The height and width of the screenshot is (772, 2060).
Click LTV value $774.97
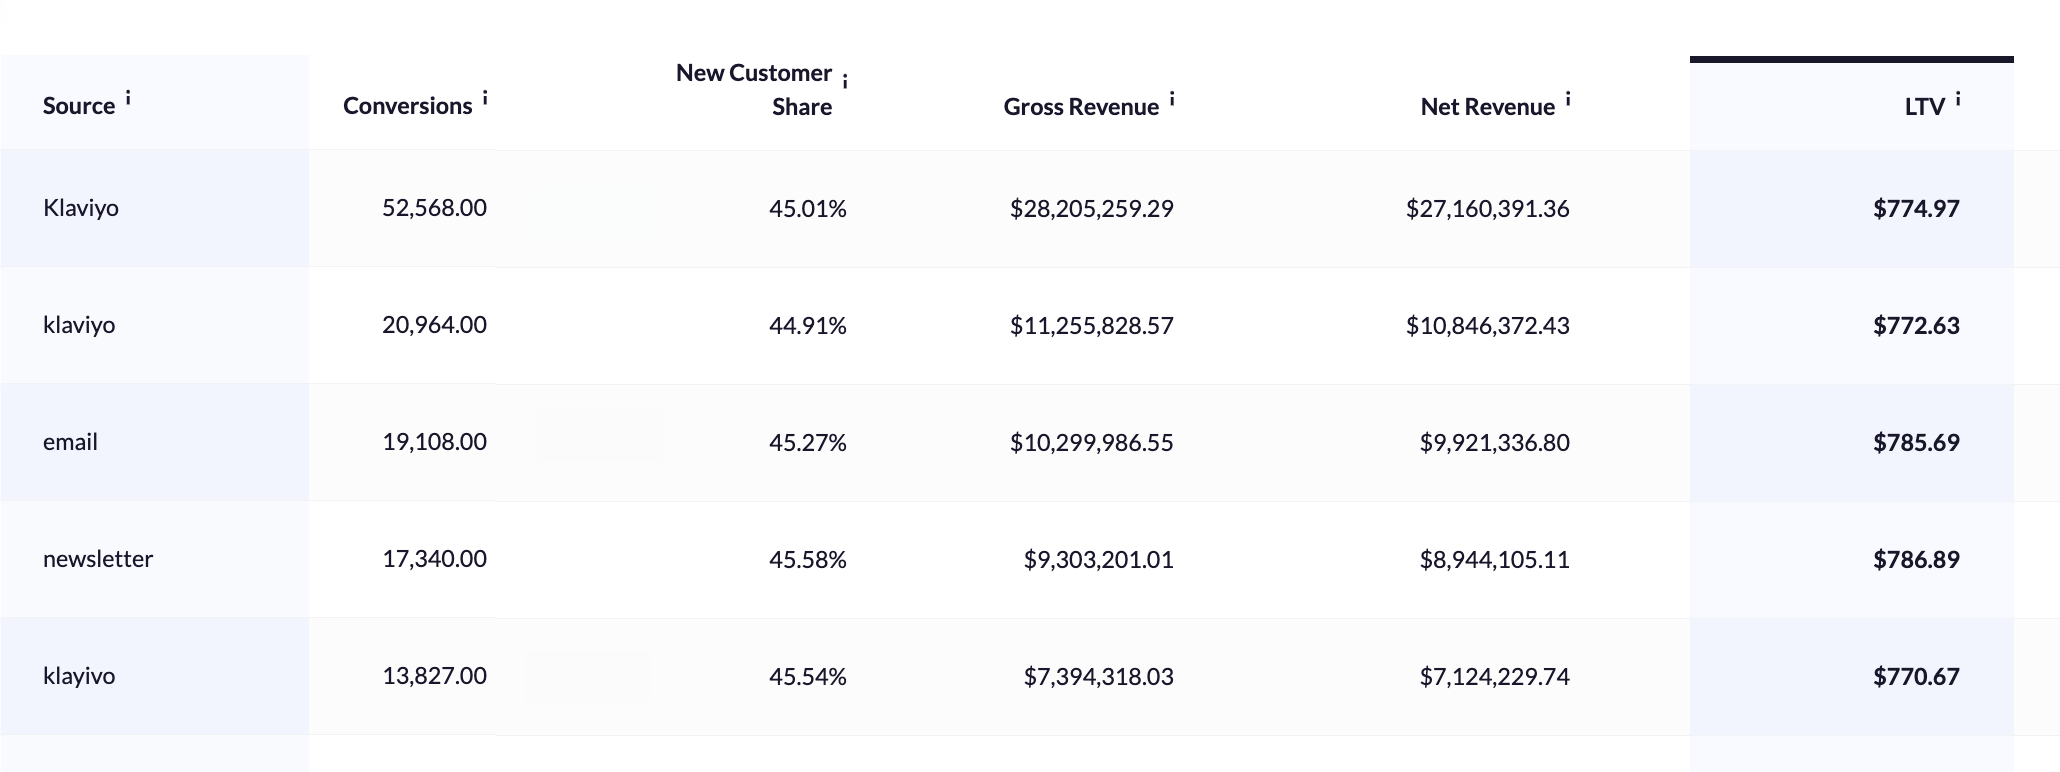pyautogui.click(x=1917, y=209)
